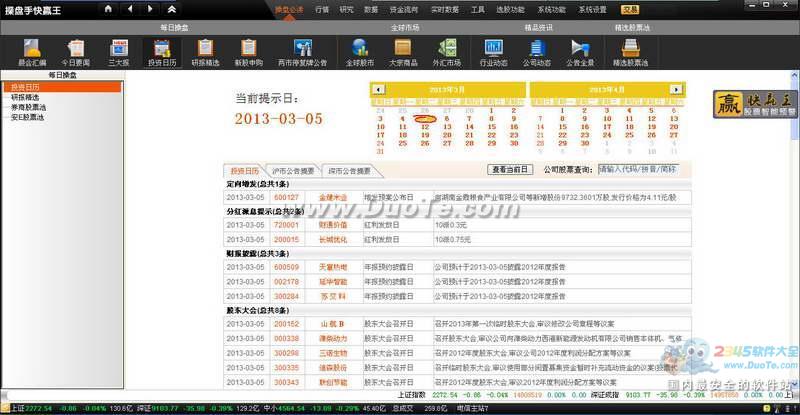The width and height of the screenshot is (800, 415).
Task: Open the 全球股市 globe icon
Action: tap(360, 53)
